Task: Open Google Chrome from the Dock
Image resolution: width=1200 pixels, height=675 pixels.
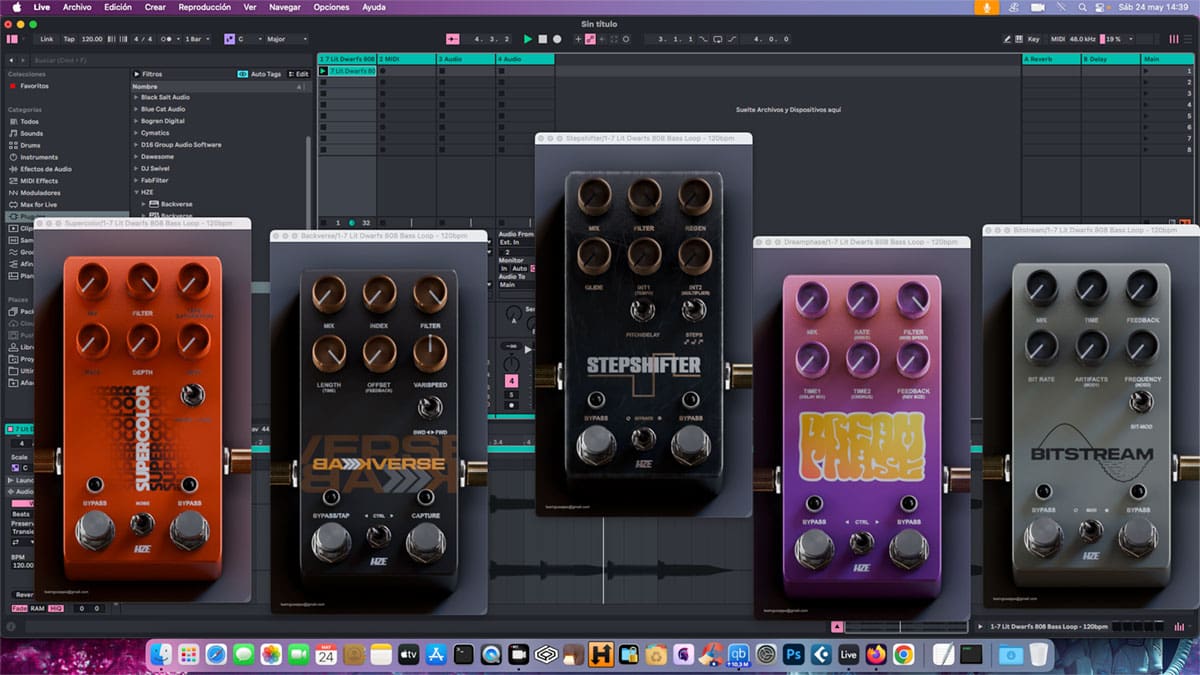Action: 903,654
